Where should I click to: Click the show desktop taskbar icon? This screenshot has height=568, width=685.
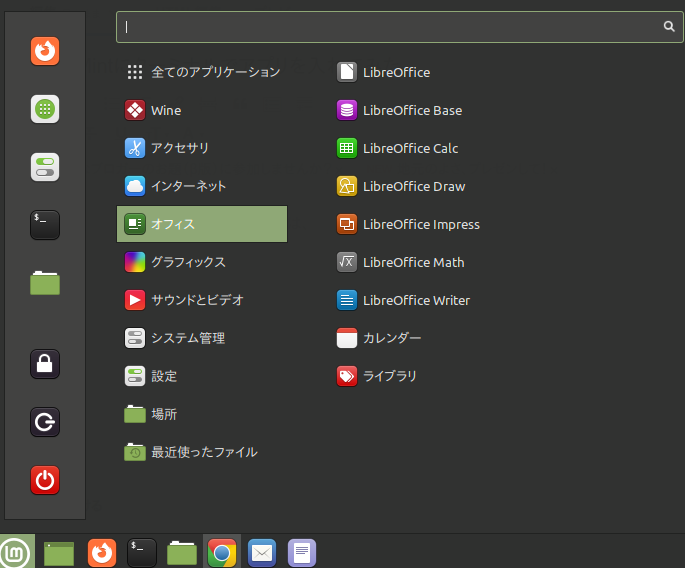59,553
